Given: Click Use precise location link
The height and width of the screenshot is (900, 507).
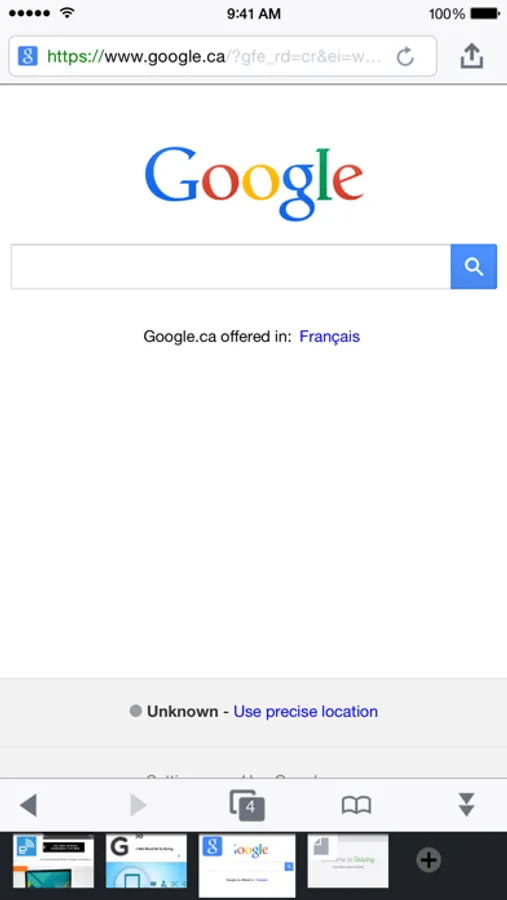Looking at the screenshot, I should point(305,712).
